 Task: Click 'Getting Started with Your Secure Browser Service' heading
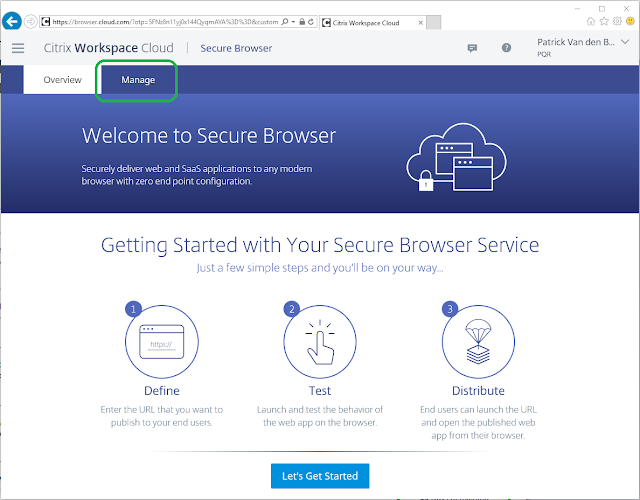(320, 245)
